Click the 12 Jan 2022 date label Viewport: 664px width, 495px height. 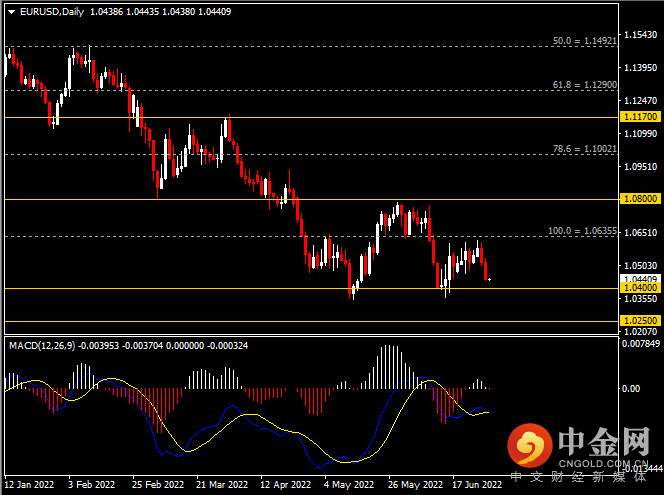(x=29, y=484)
